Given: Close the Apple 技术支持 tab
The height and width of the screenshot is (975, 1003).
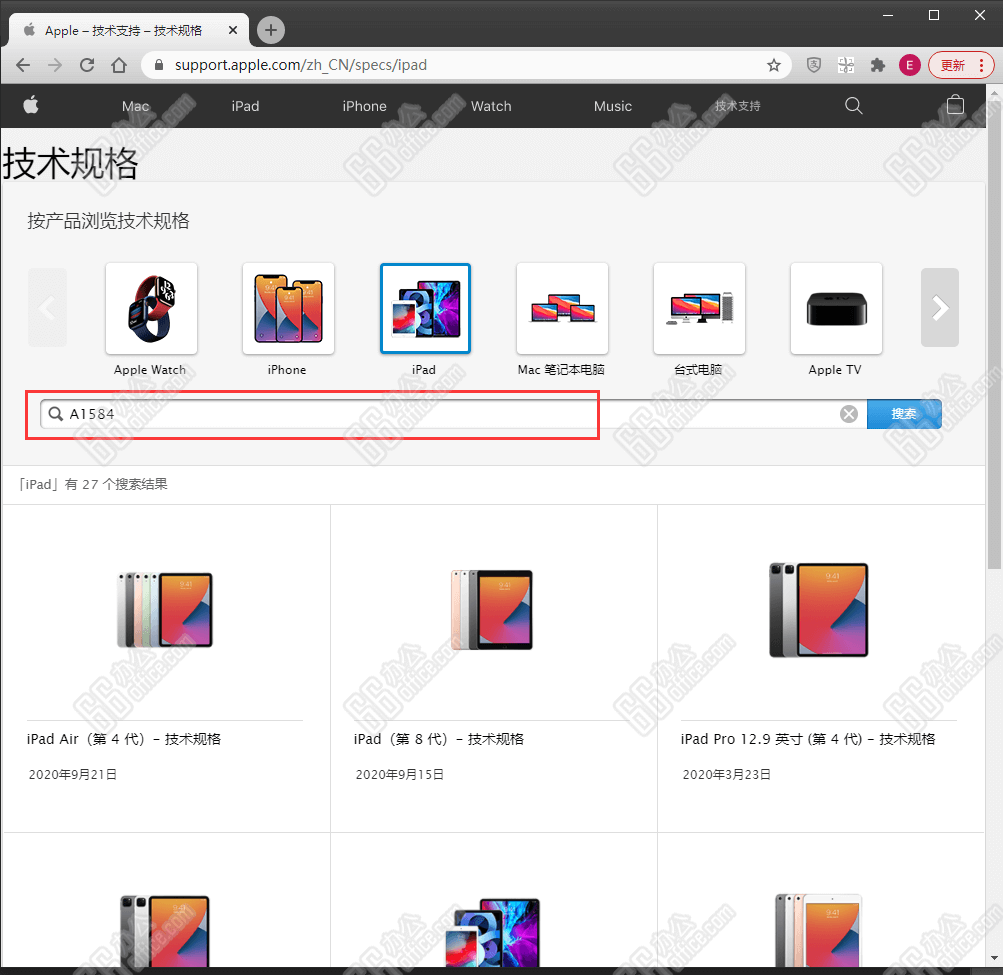Looking at the screenshot, I should click(233, 30).
